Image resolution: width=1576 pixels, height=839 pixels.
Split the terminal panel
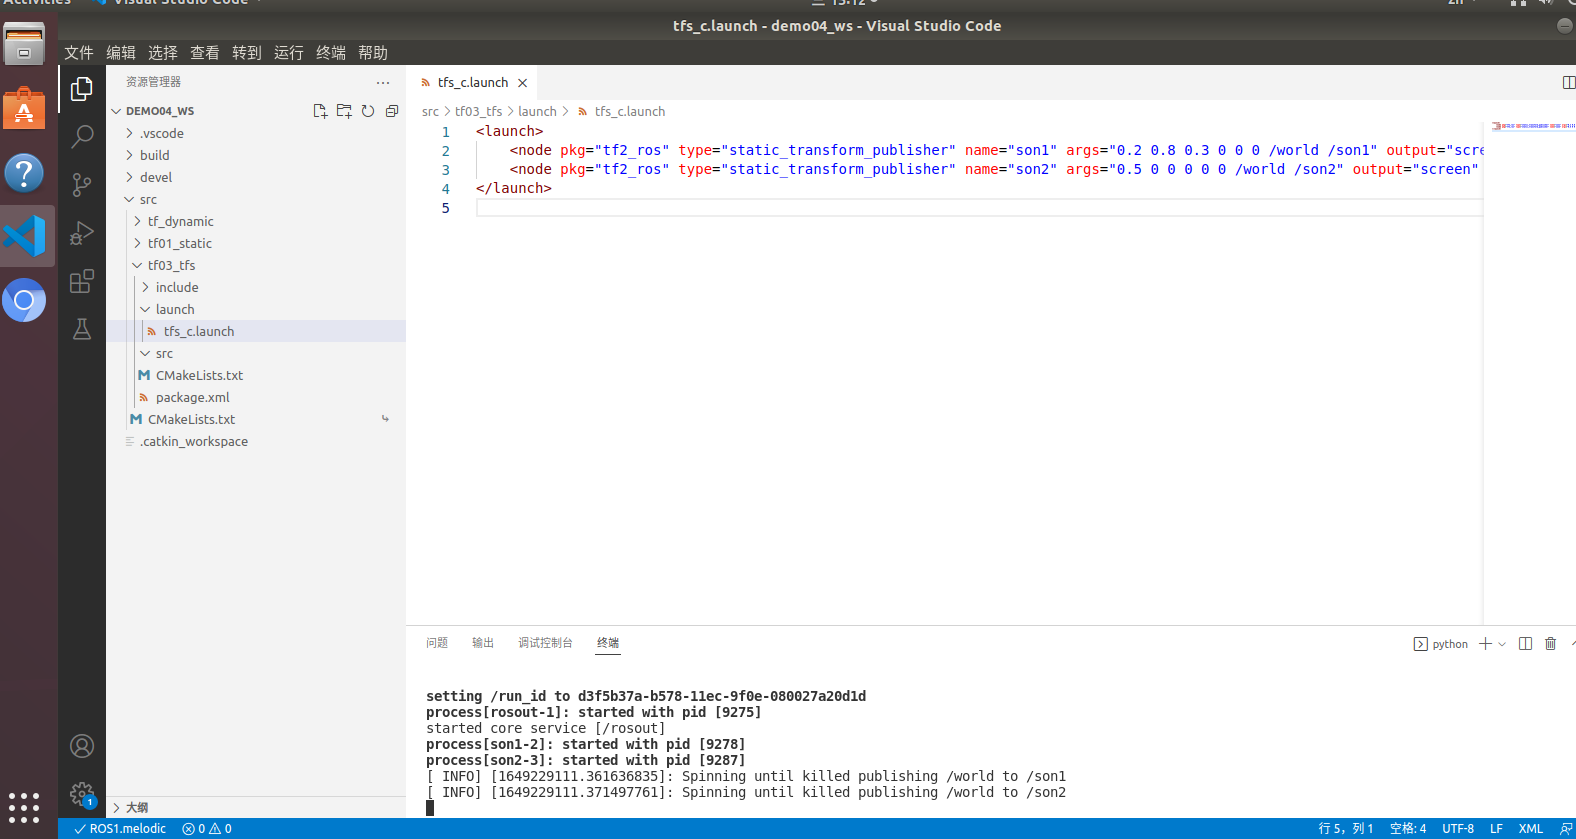1525,644
